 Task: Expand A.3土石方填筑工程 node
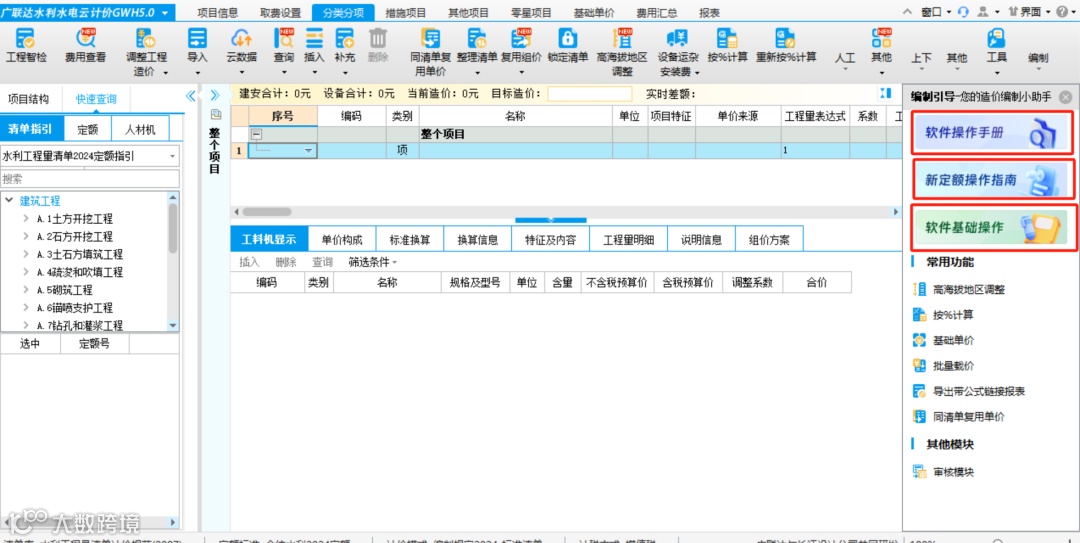pyautogui.click(x=26, y=254)
